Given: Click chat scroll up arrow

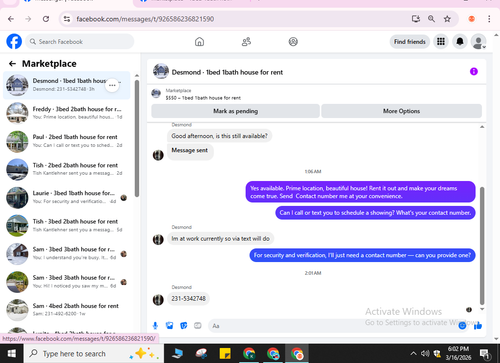Looking at the screenshot, I should 482,127.
